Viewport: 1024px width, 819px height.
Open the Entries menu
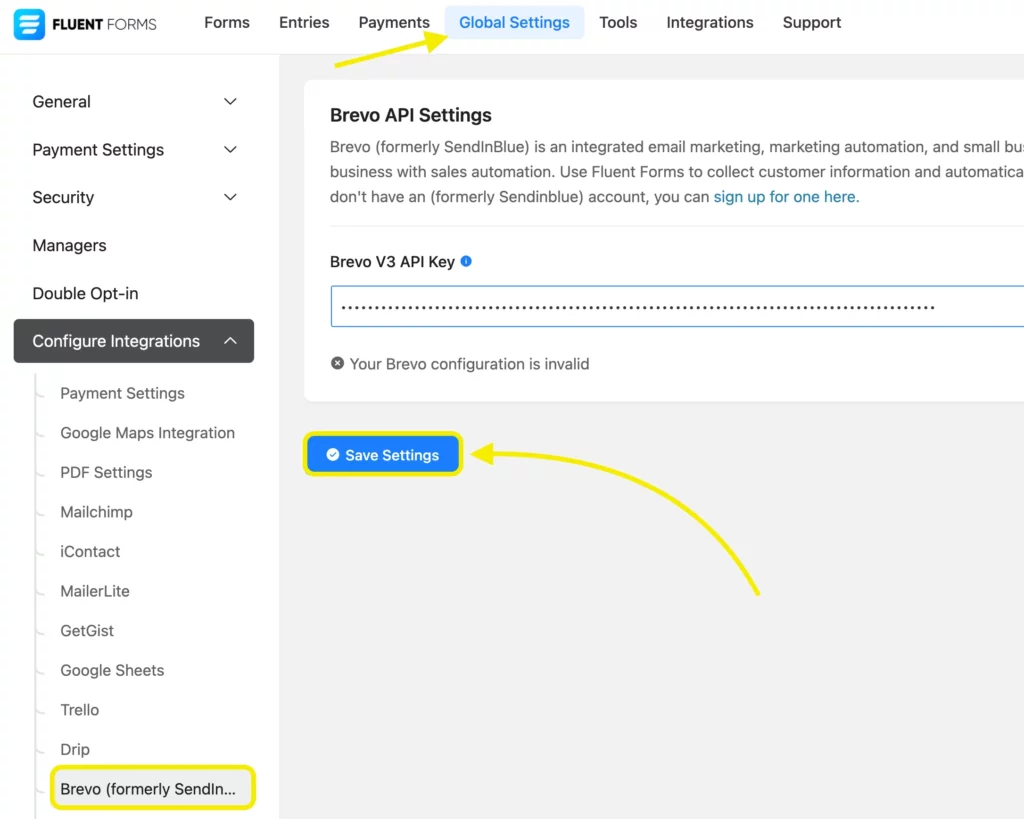[304, 22]
